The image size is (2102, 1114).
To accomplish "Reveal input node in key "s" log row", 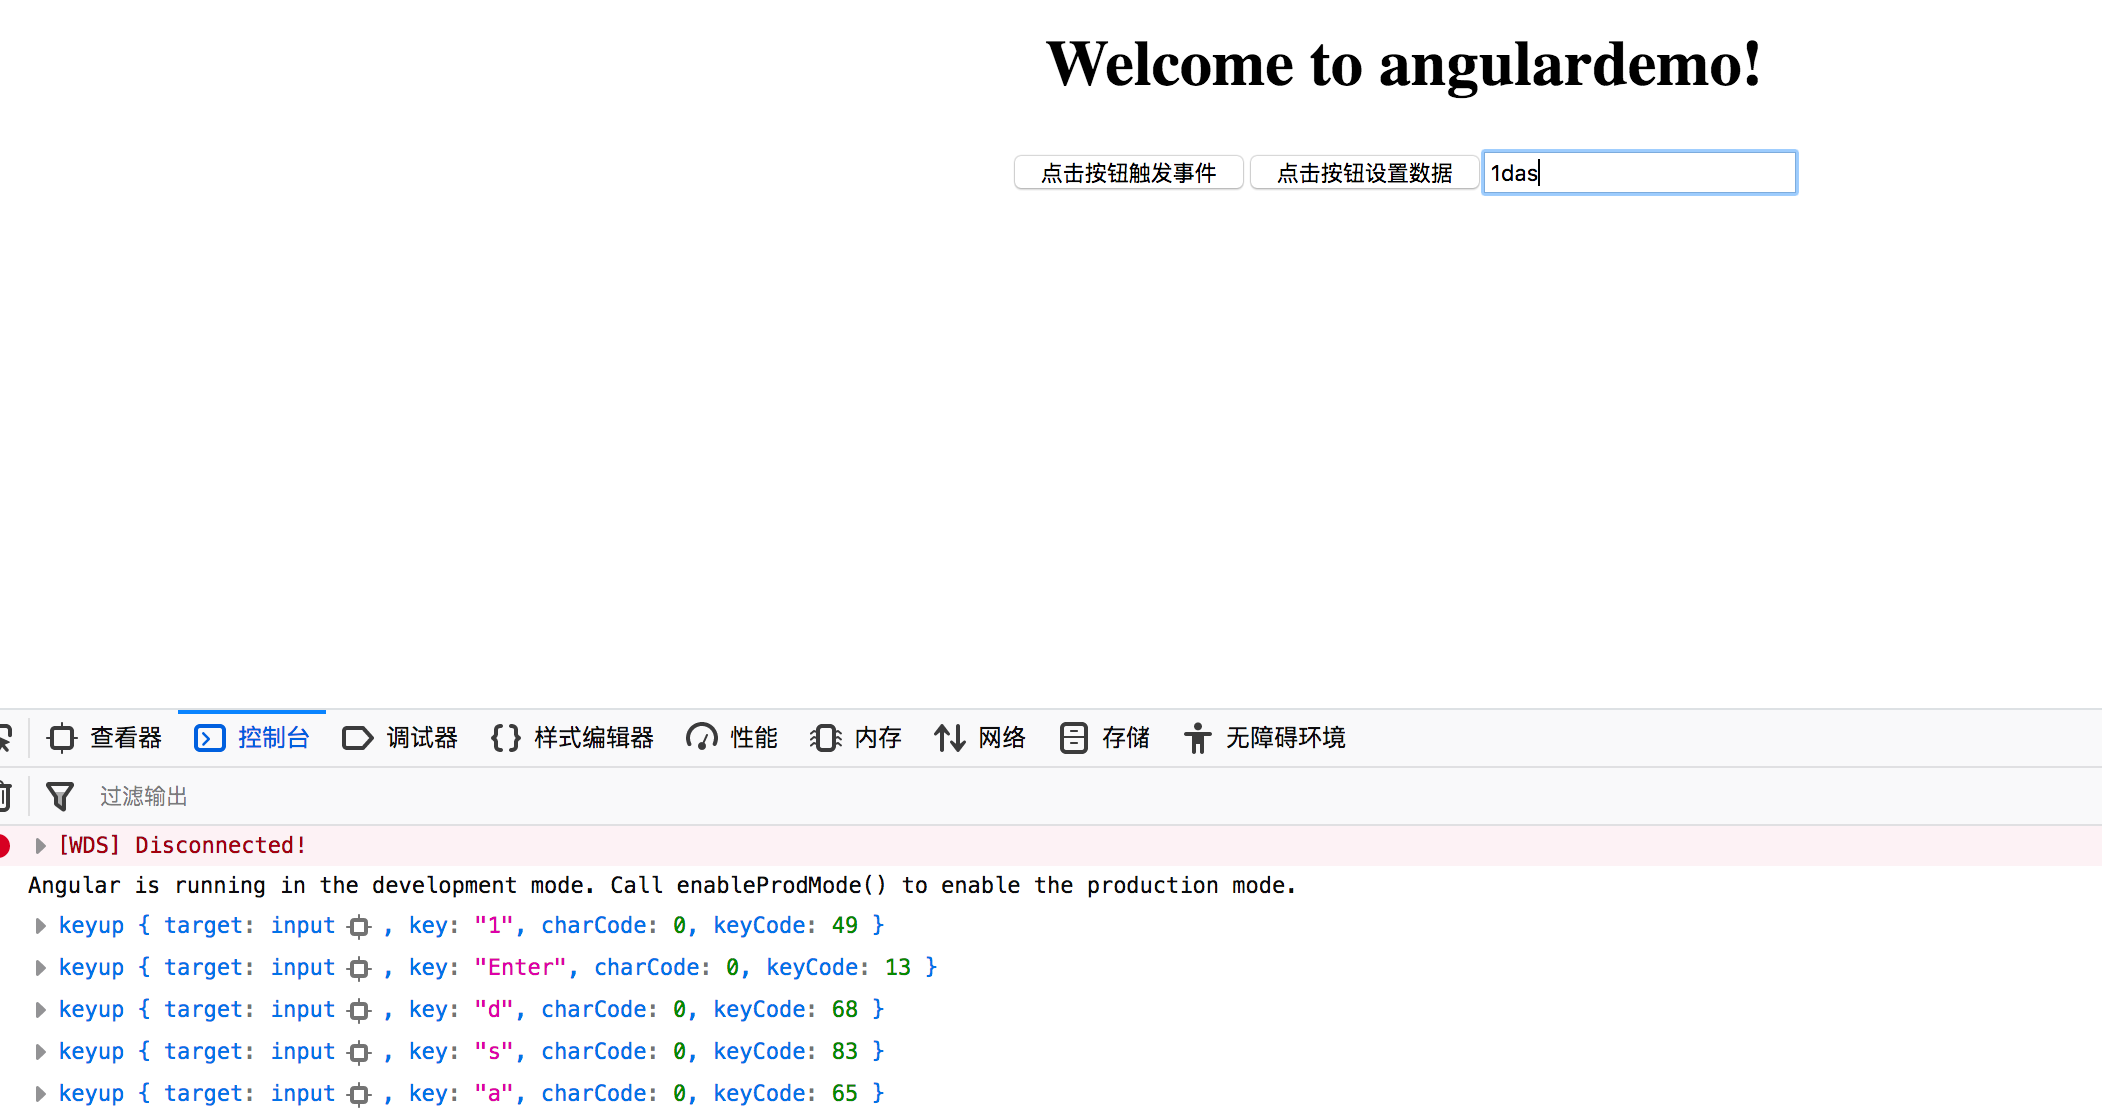I will (359, 1053).
